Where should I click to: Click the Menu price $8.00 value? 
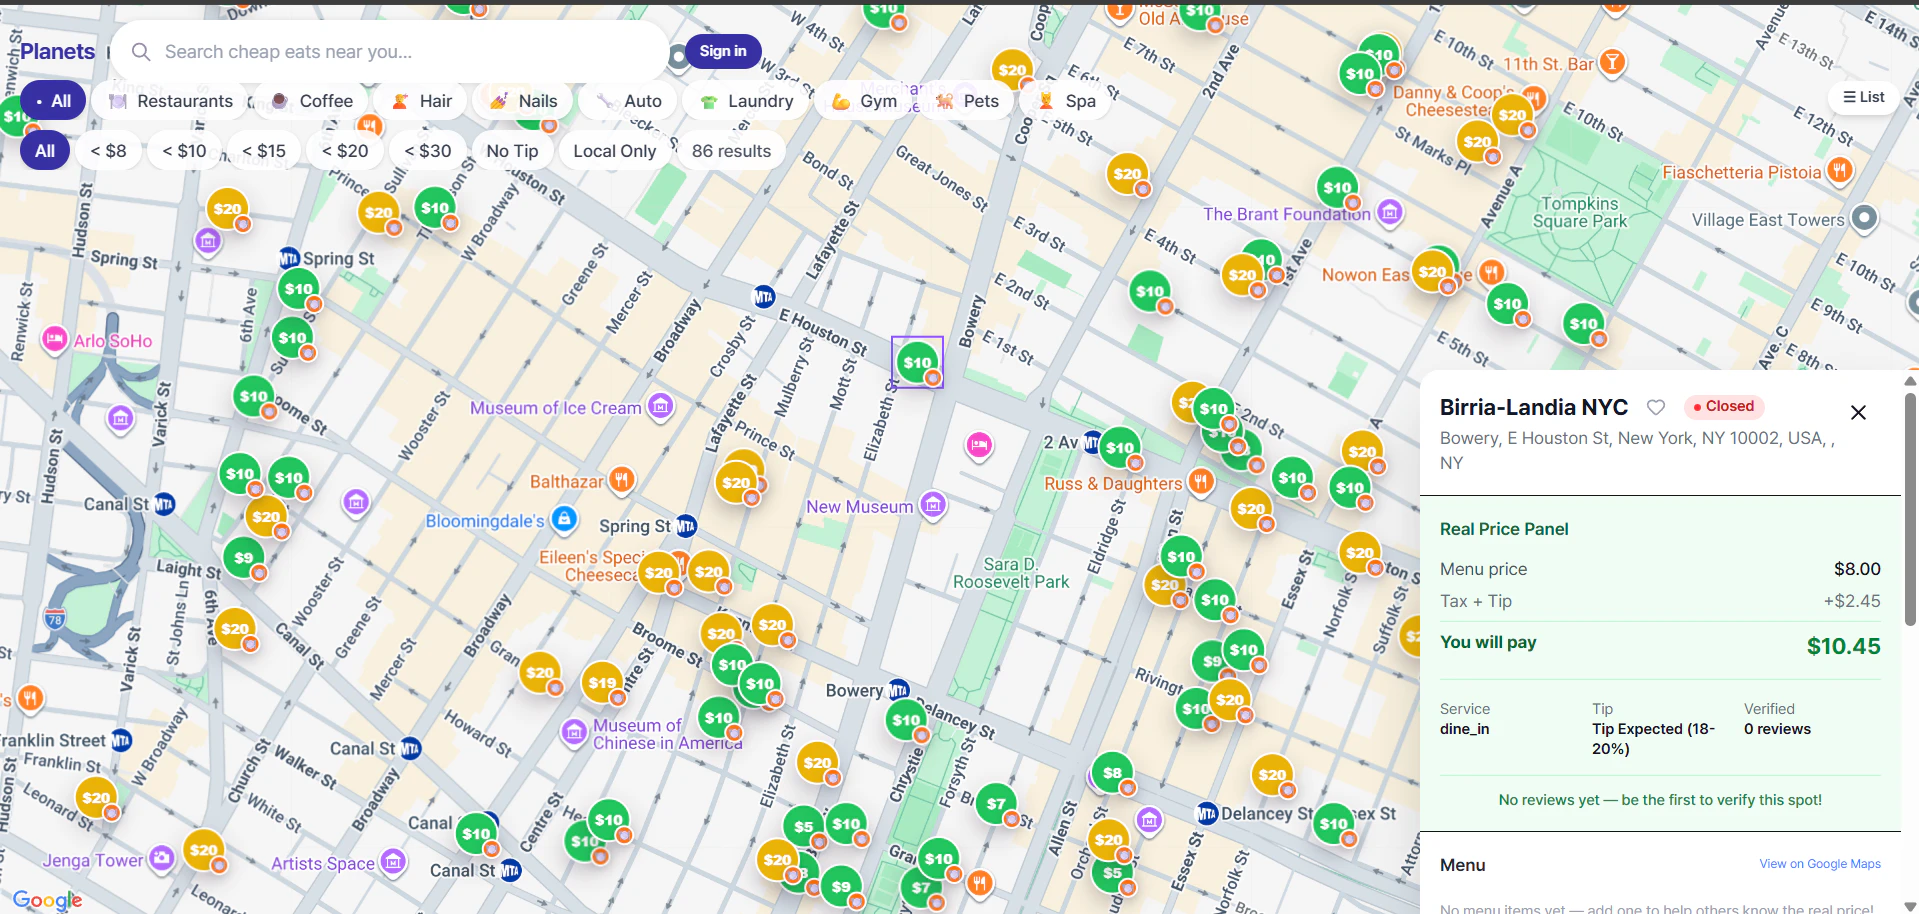click(x=1857, y=569)
